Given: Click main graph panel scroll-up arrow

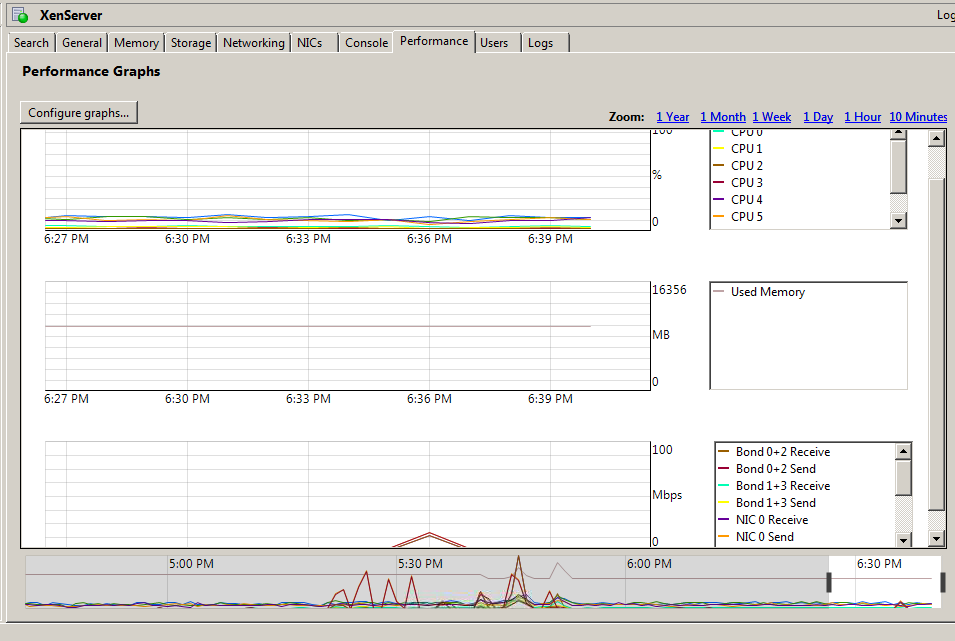Looking at the screenshot, I should [937, 139].
